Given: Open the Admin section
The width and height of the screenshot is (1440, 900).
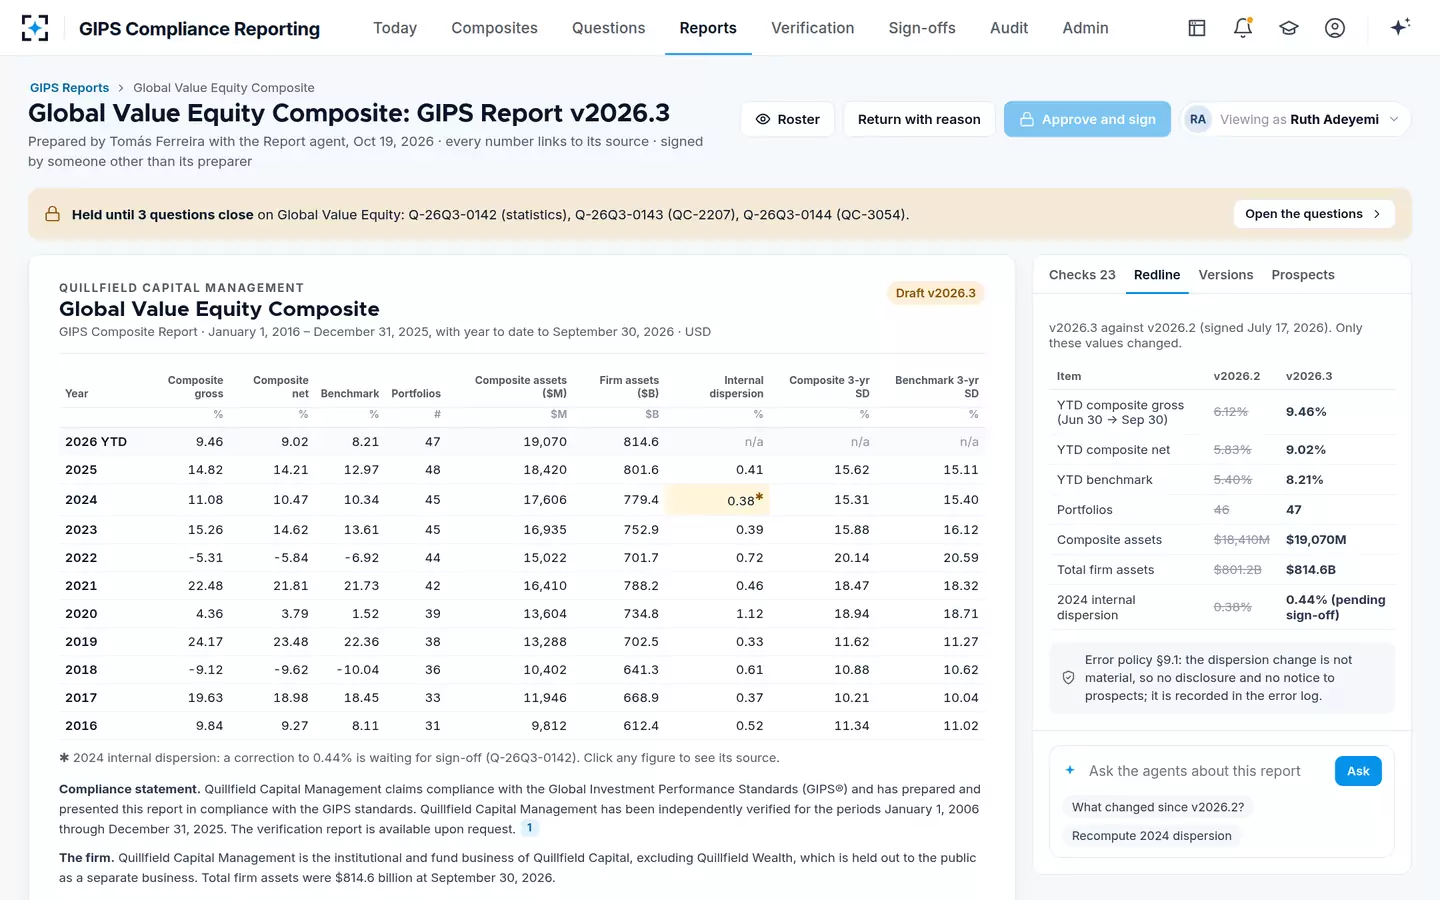Looking at the screenshot, I should 1085,28.
